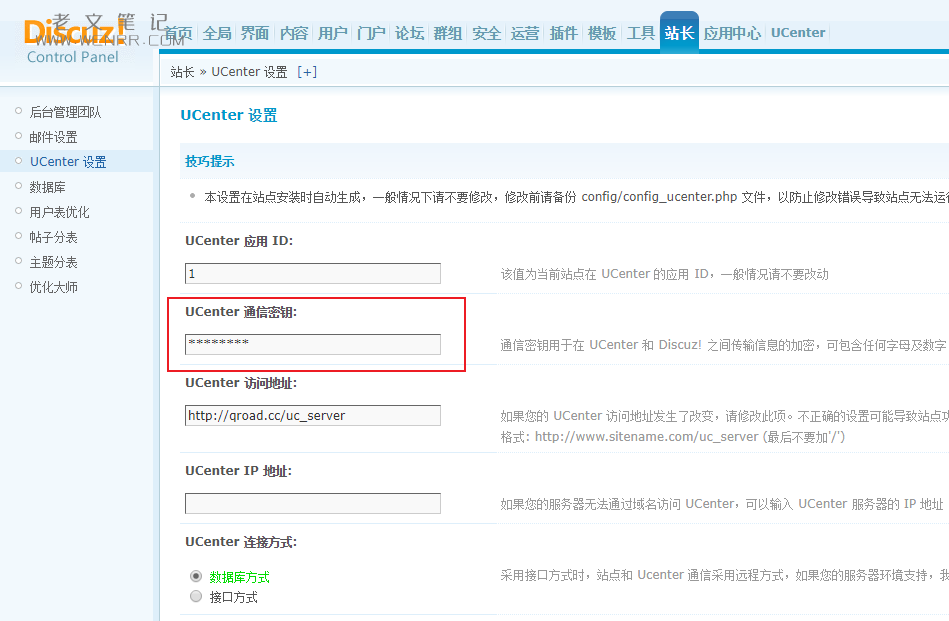Click the UCenter 应用 ID input field

point(313,274)
